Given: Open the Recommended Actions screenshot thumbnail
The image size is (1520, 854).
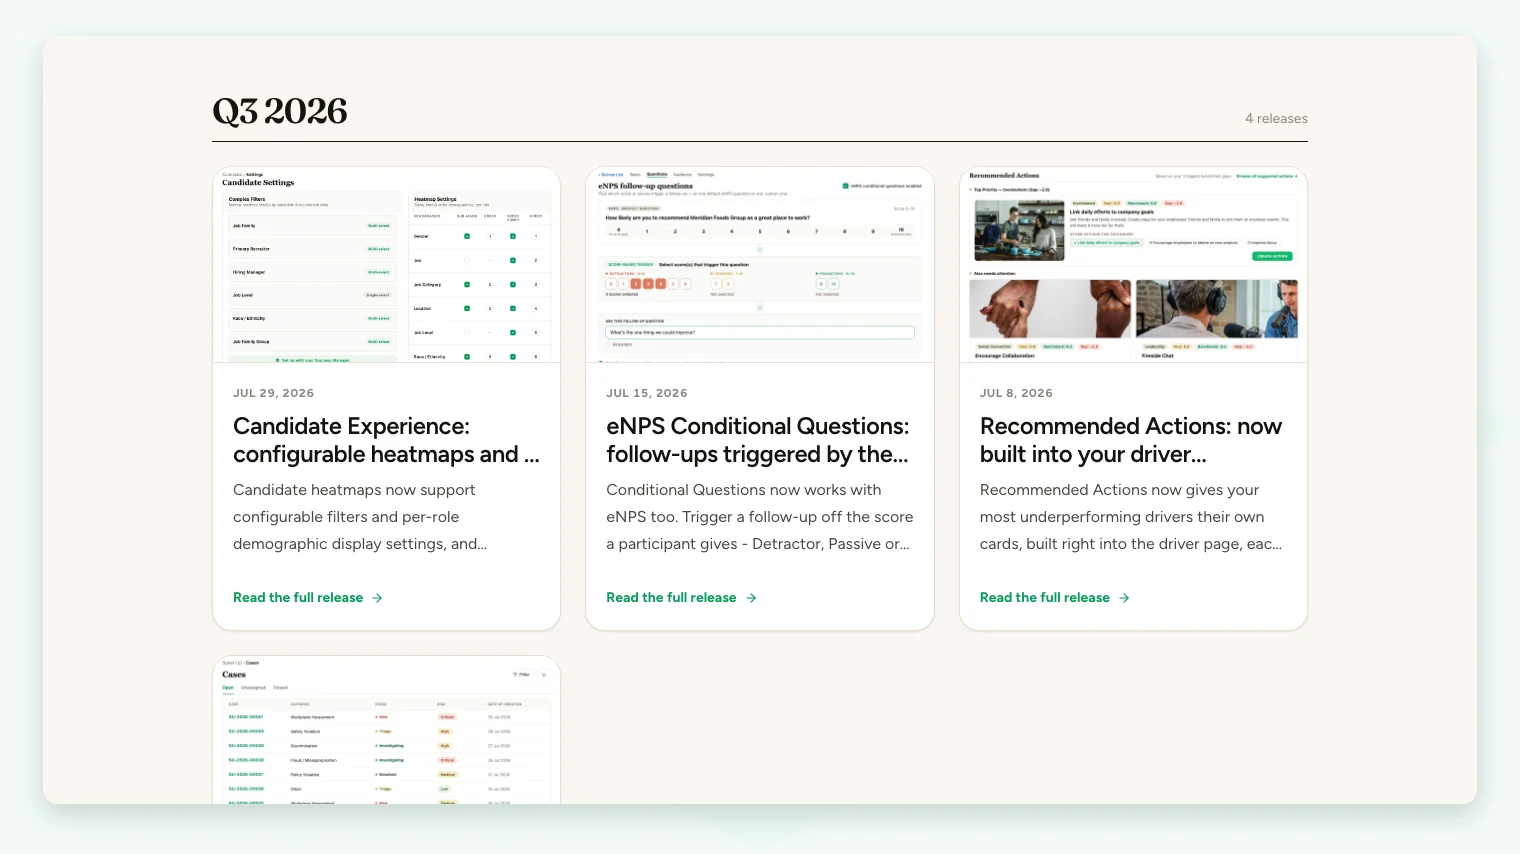Looking at the screenshot, I should (x=1133, y=265).
